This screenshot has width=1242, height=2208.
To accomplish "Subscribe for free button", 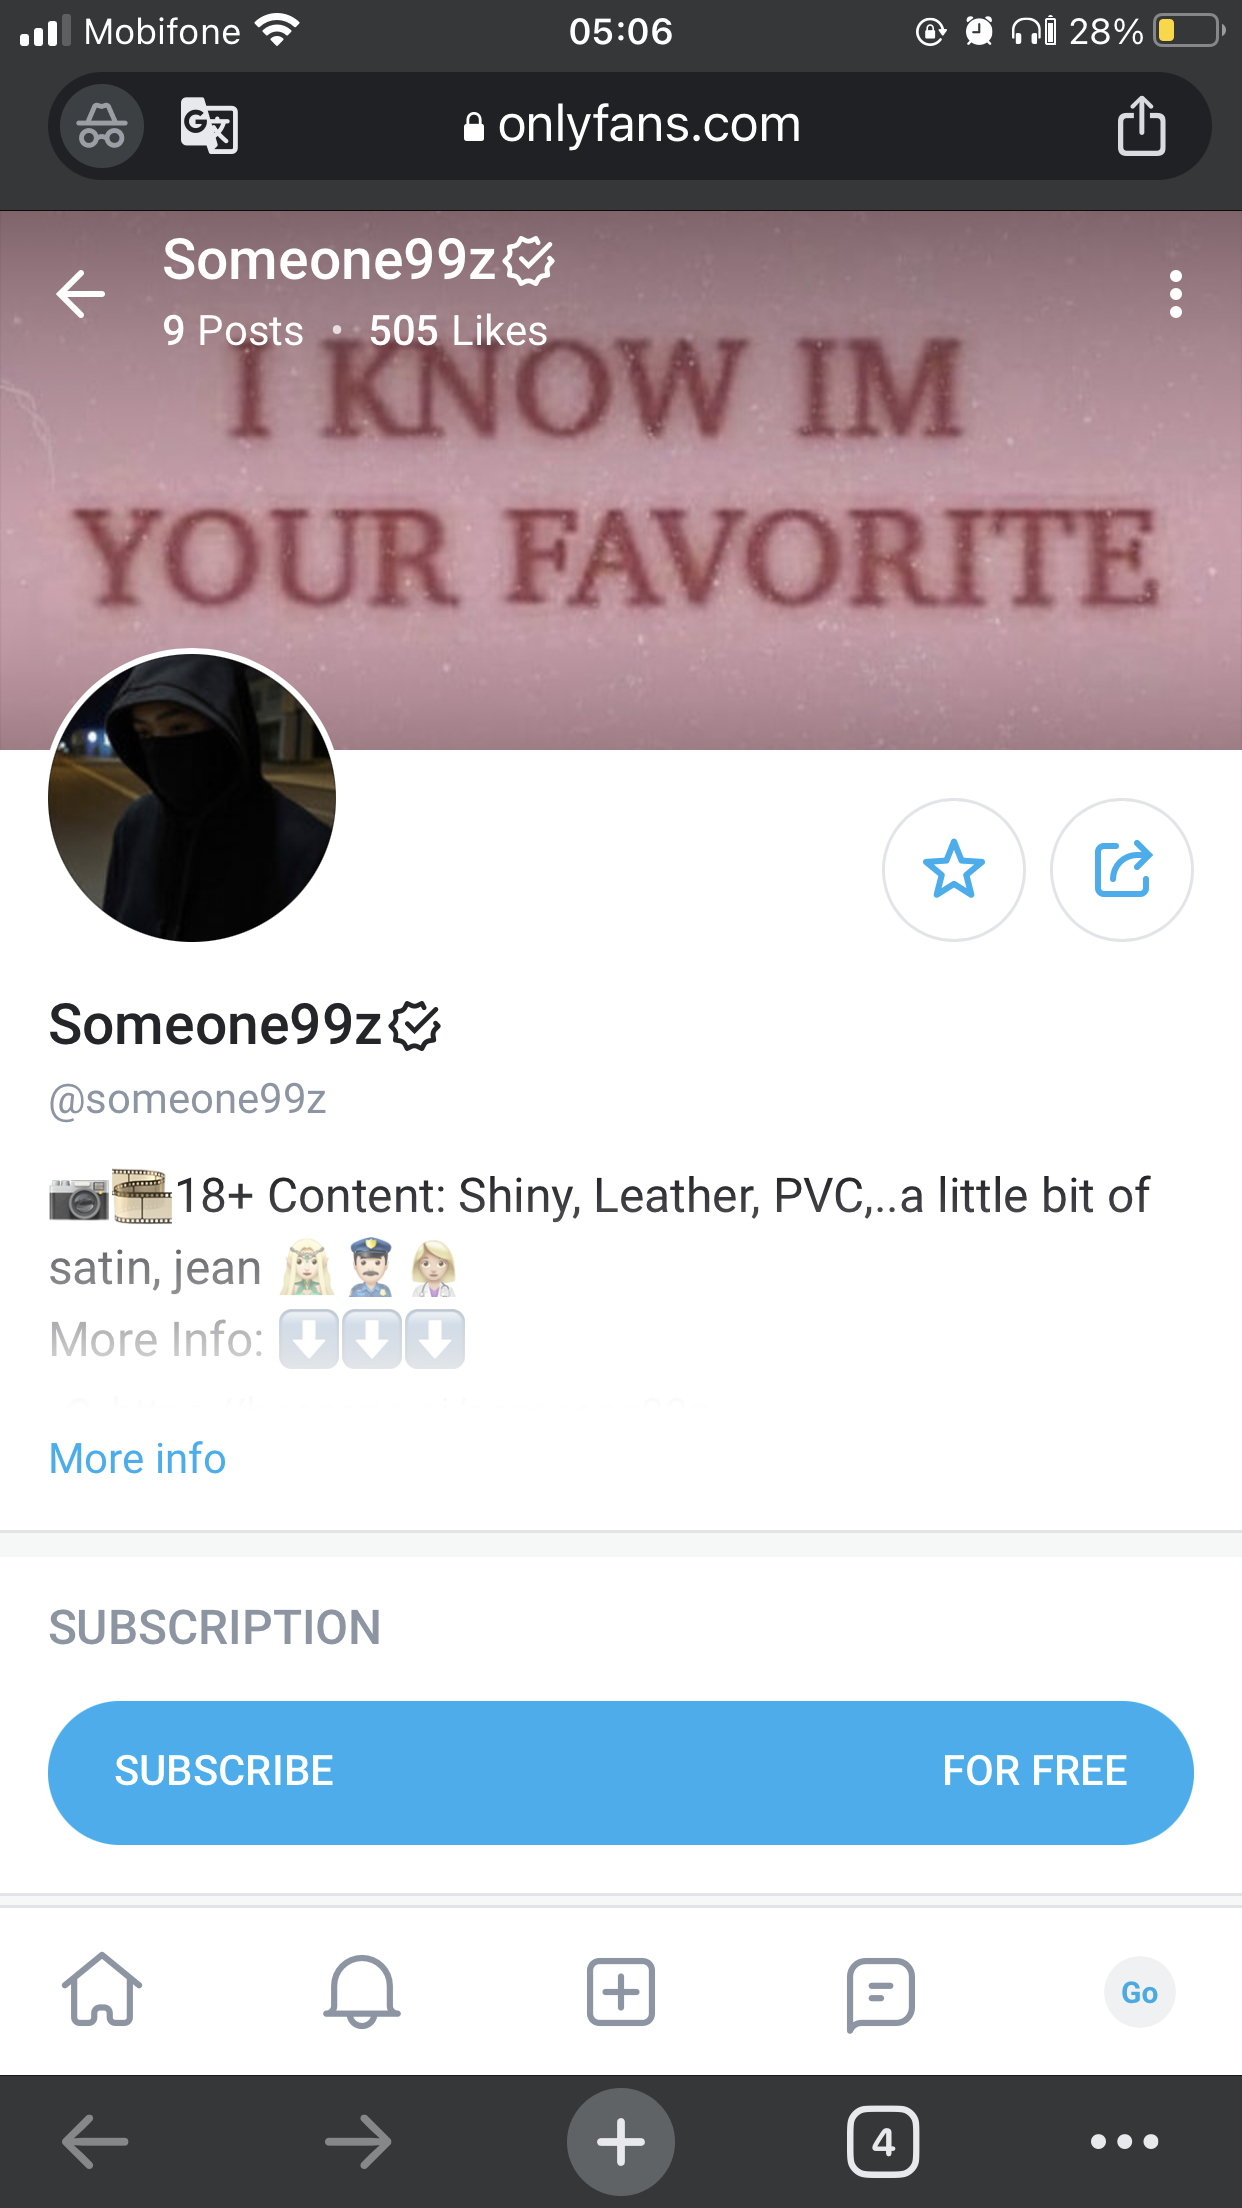I will (621, 1773).
